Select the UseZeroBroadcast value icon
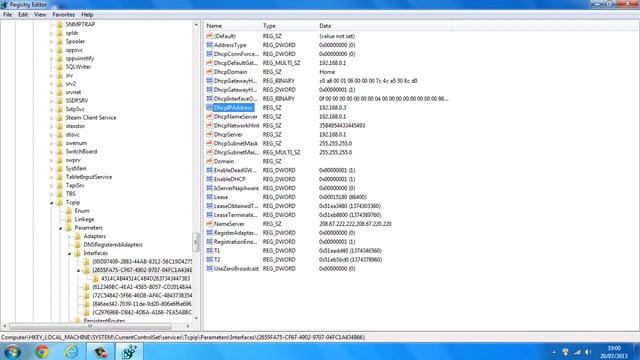This screenshot has width=640, height=360. pyautogui.click(x=209, y=269)
